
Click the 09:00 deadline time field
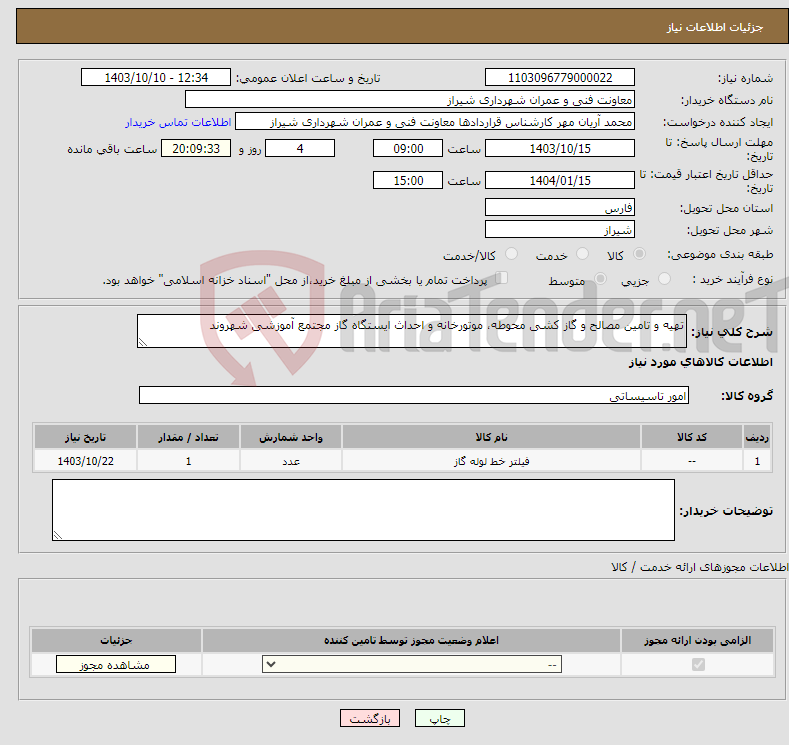click(x=408, y=148)
